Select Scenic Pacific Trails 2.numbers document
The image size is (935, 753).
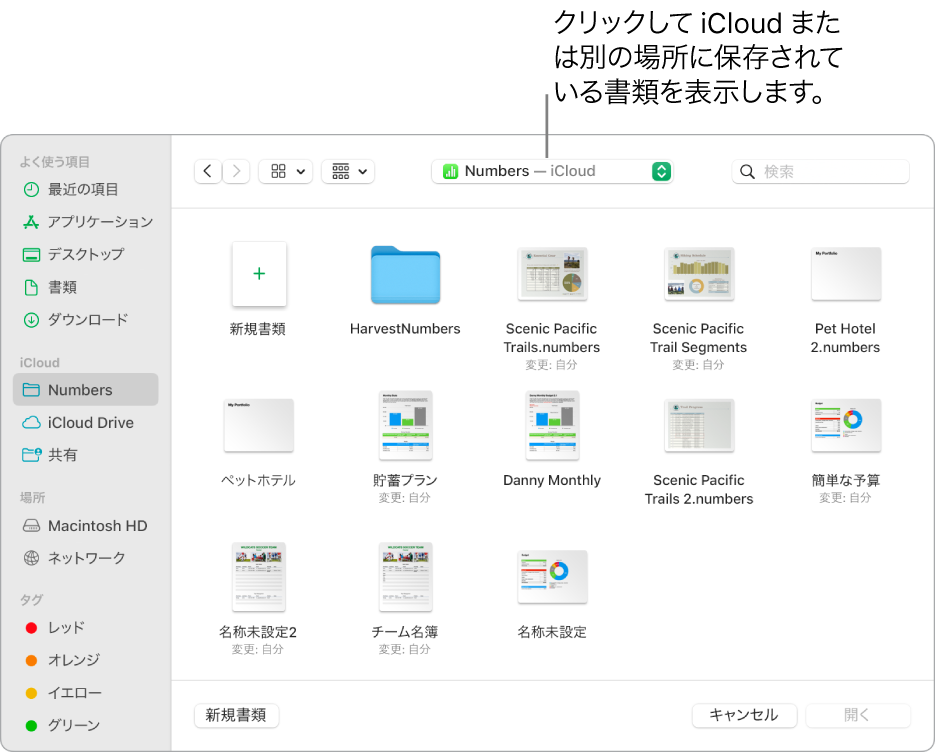click(x=699, y=425)
